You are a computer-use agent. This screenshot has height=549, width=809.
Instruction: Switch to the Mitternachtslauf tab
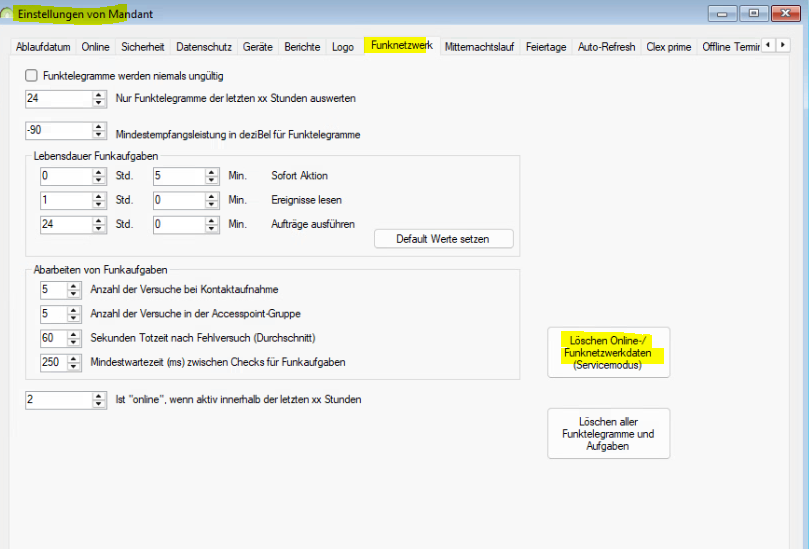click(479, 47)
